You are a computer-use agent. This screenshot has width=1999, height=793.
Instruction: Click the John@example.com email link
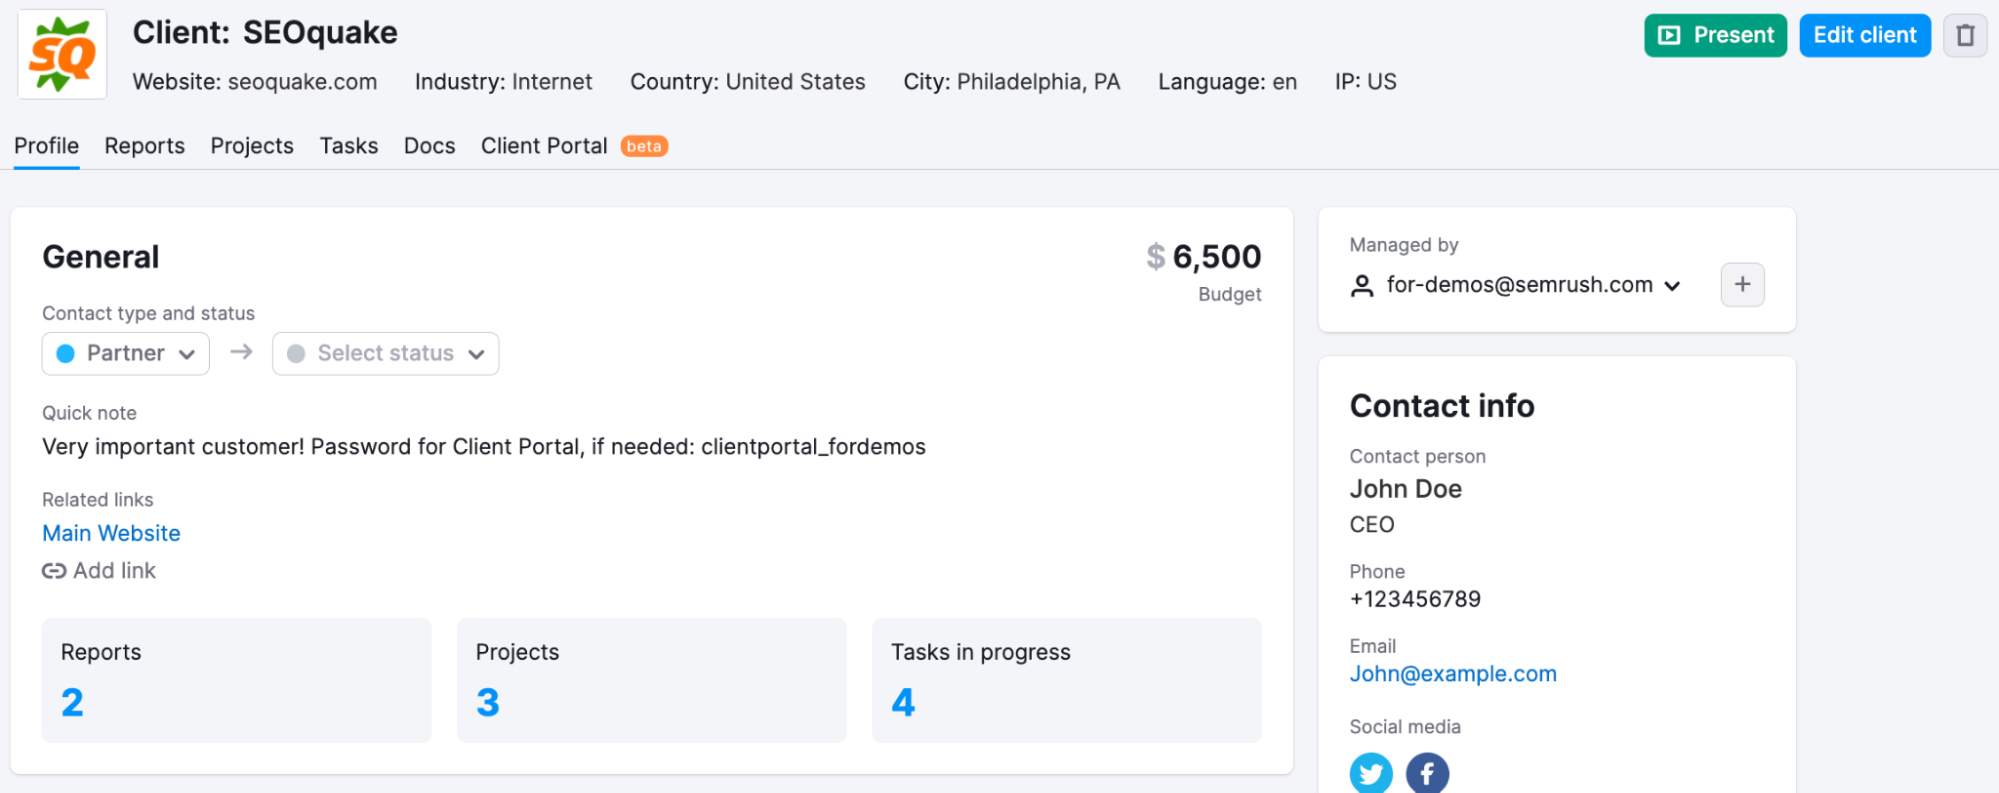tap(1453, 674)
